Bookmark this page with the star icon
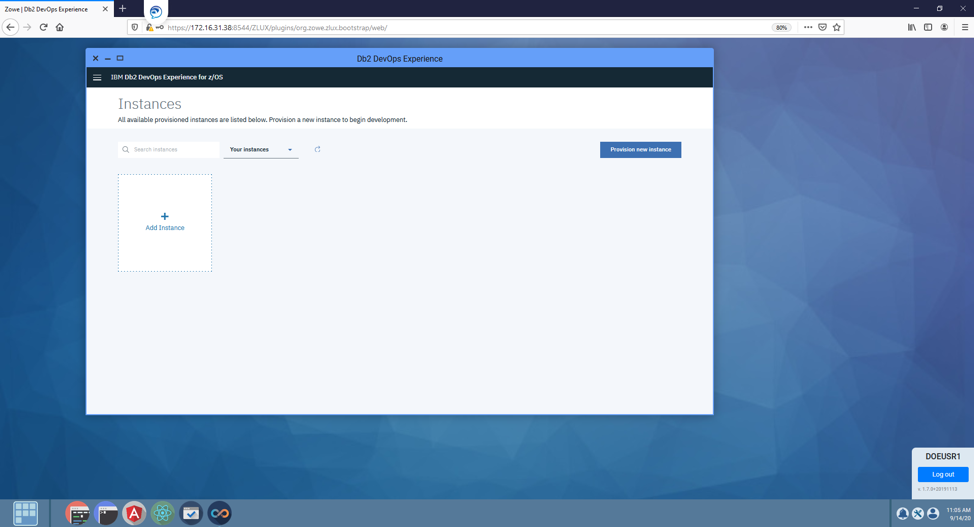The width and height of the screenshot is (974, 527). coord(837,27)
